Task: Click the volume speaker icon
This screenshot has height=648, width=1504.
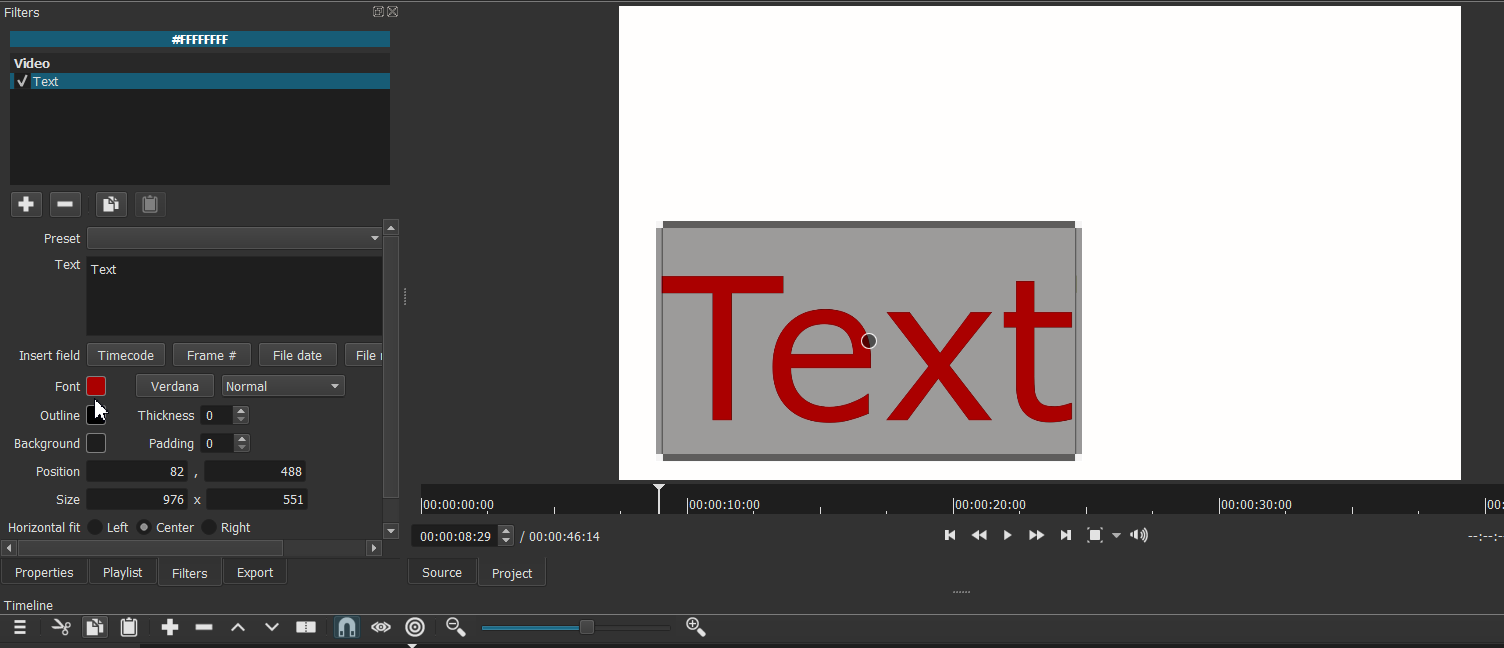Action: [1139, 535]
